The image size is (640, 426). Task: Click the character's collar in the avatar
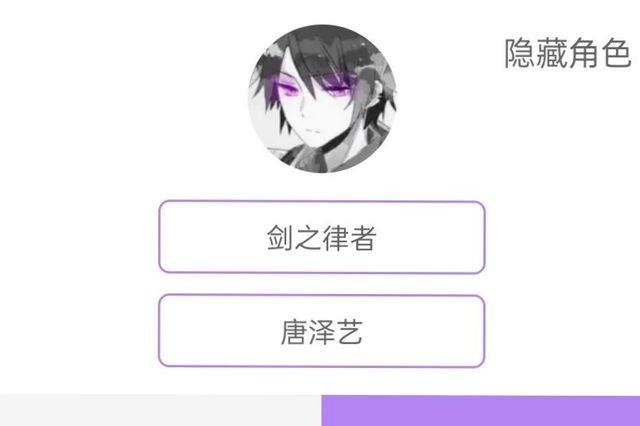(x=310, y=157)
